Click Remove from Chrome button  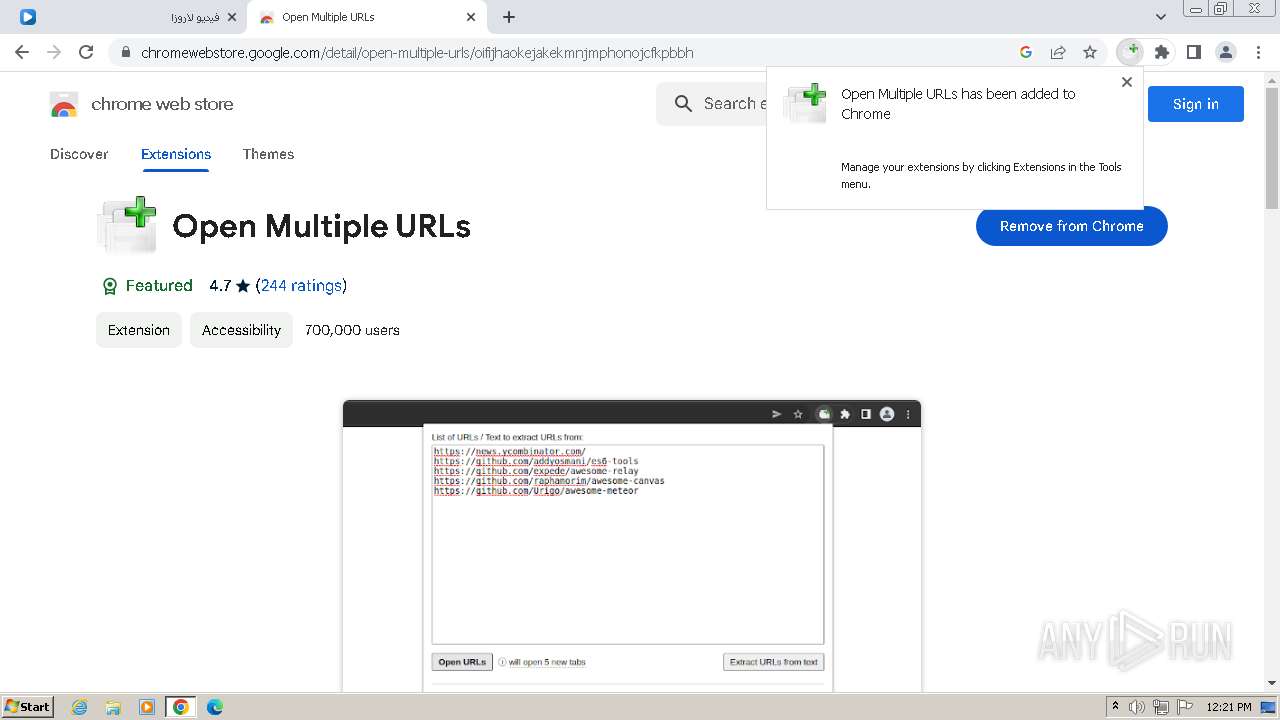[1072, 226]
